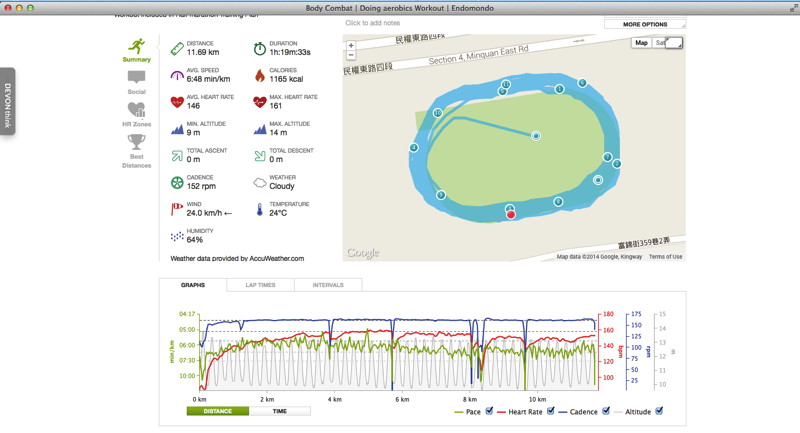This screenshot has width=800, height=433.
Task: Toggle the Pace graph checkbox
Action: pos(489,411)
